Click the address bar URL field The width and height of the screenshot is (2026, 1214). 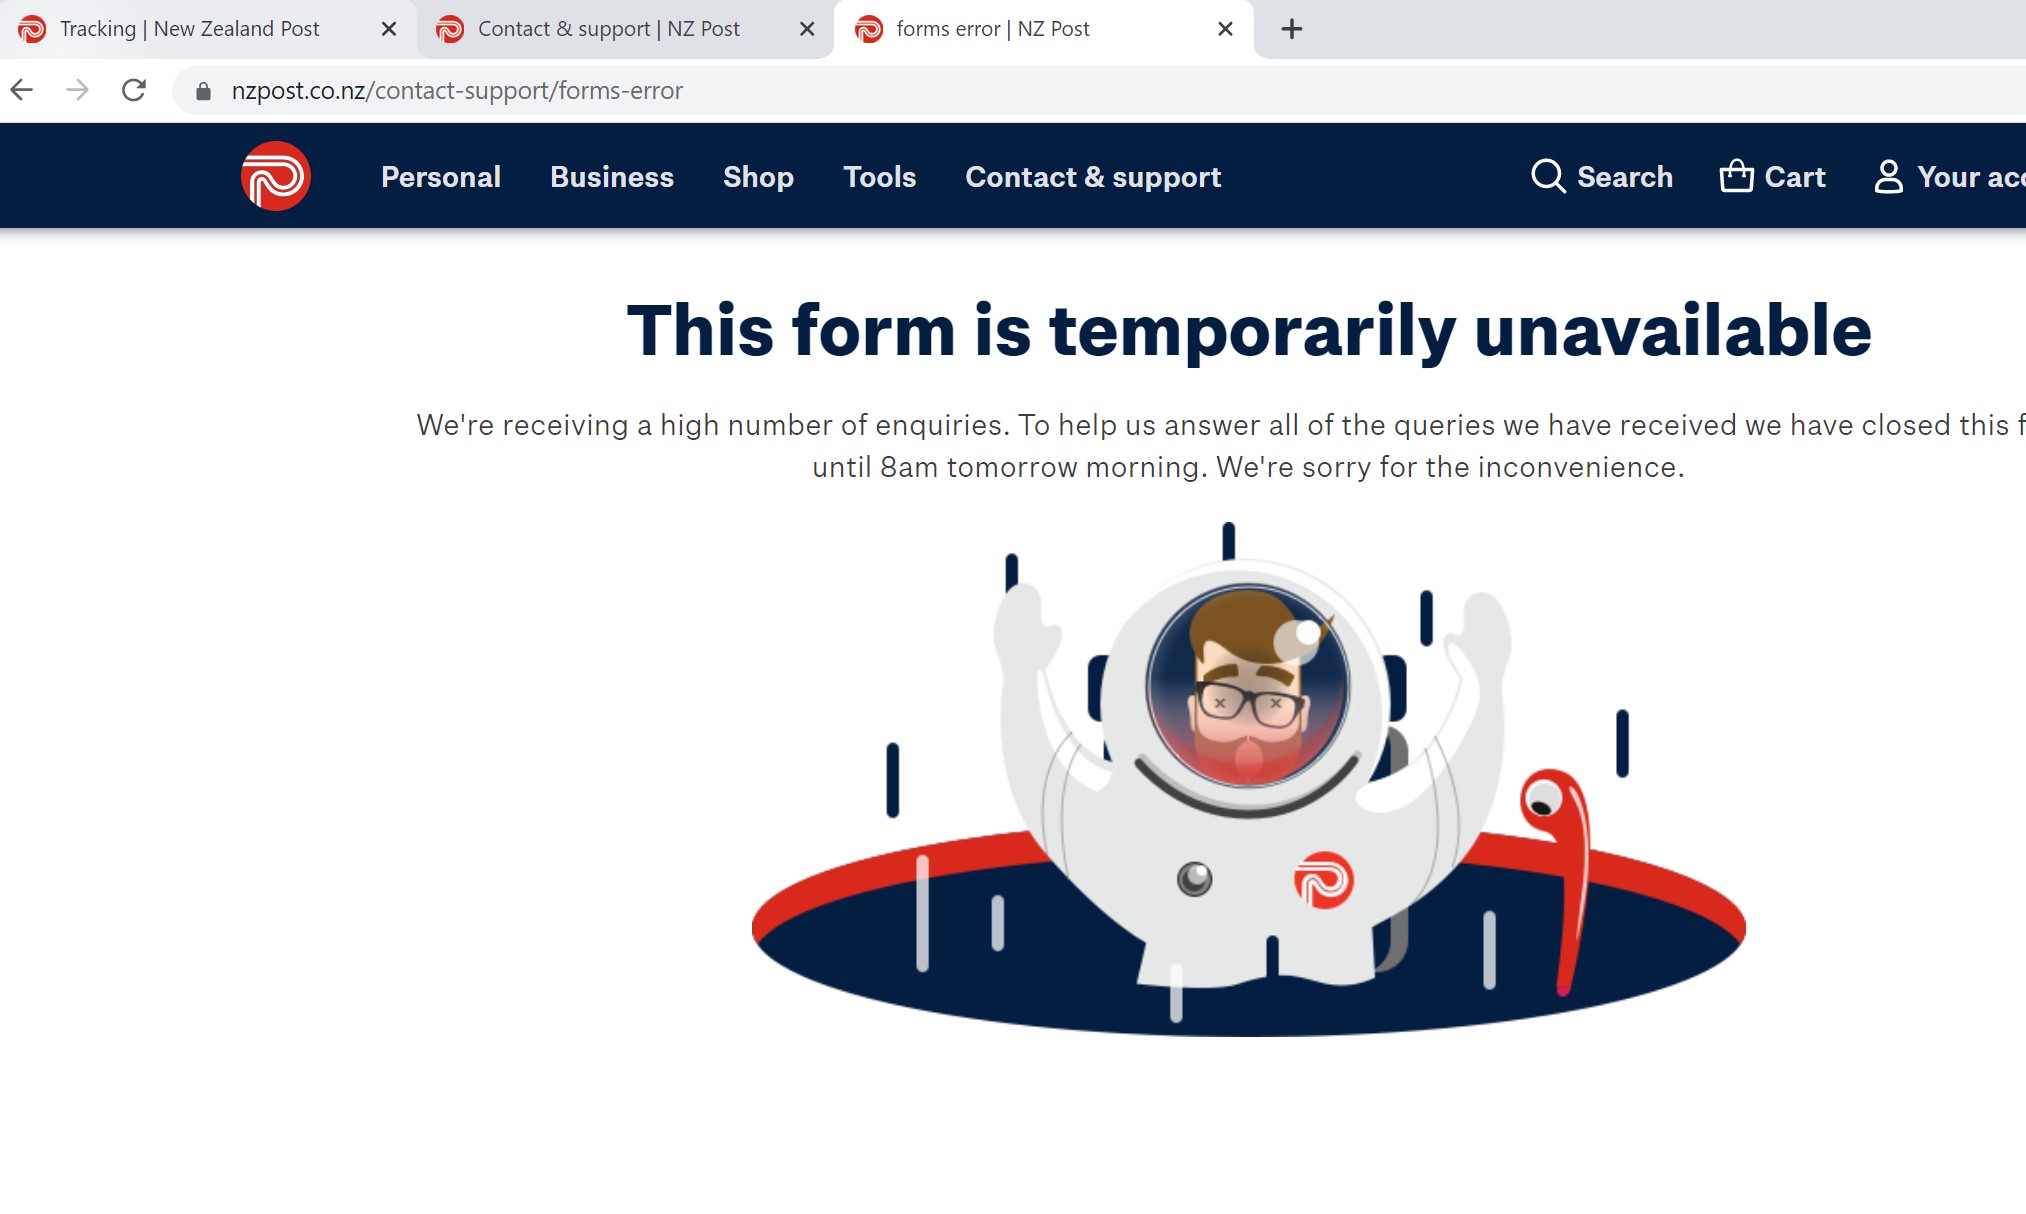[x=1100, y=91]
